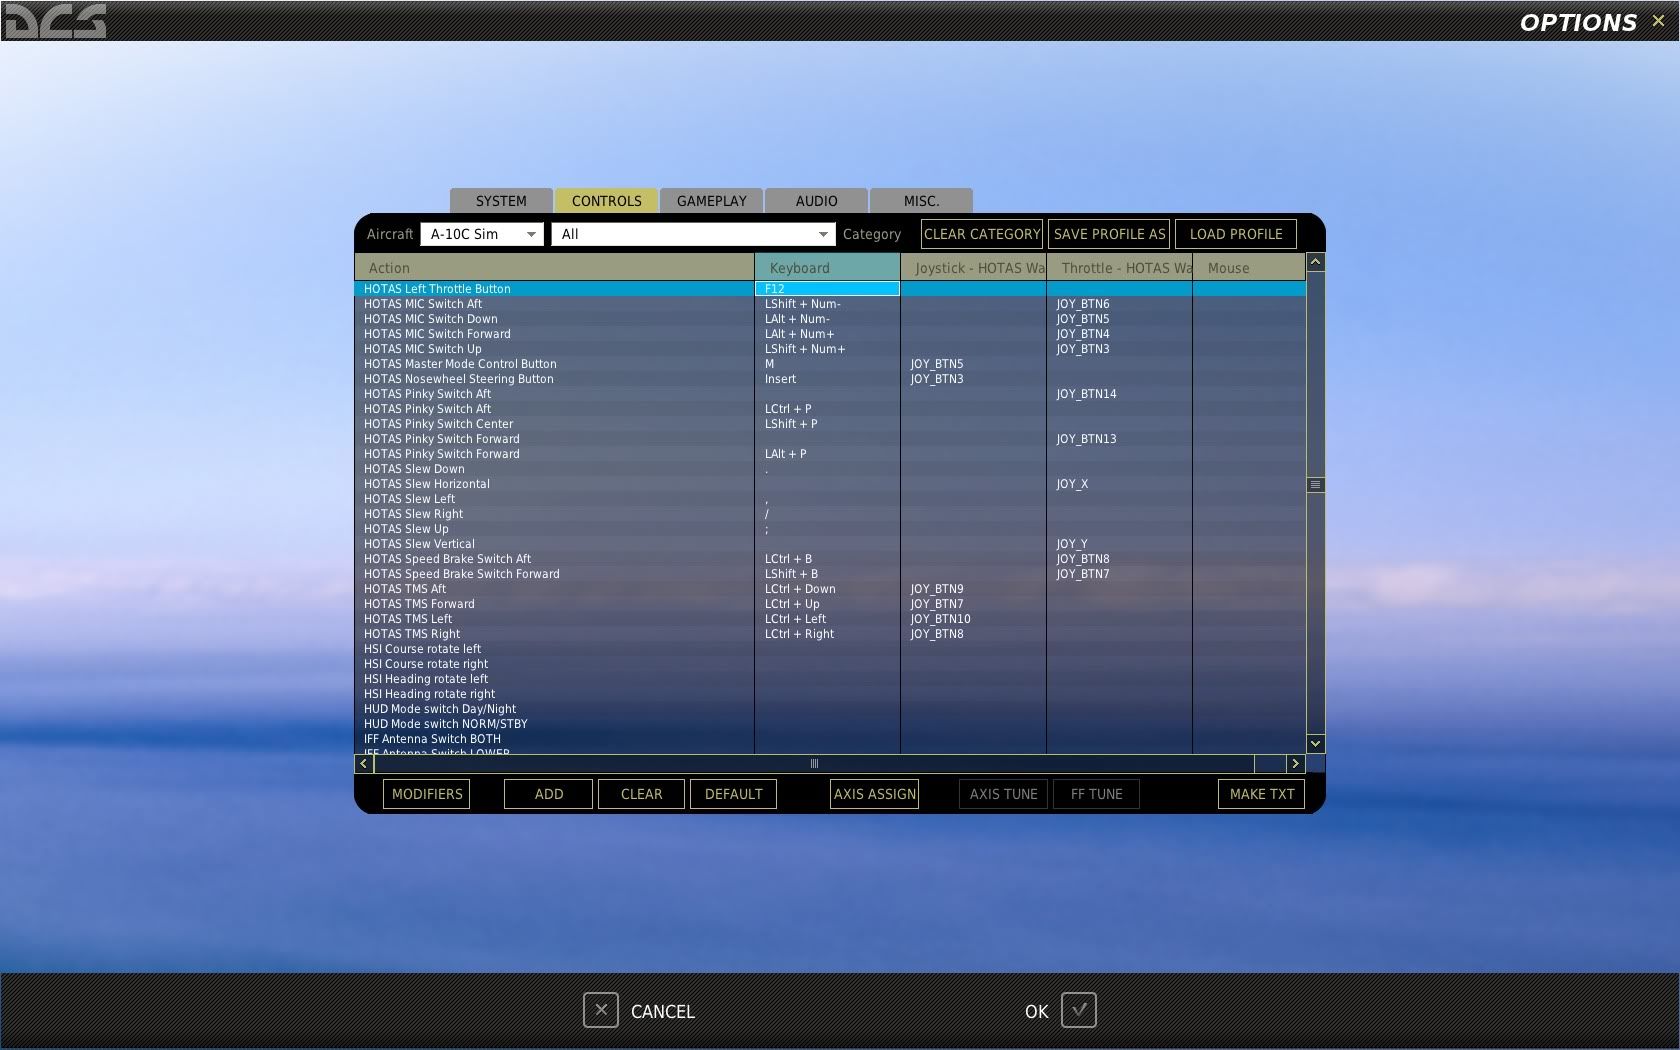Image resolution: width=1680 pixels, height=1050 pixels.
Task: Open the AUDIO settings tab
Action: point(815,200)
